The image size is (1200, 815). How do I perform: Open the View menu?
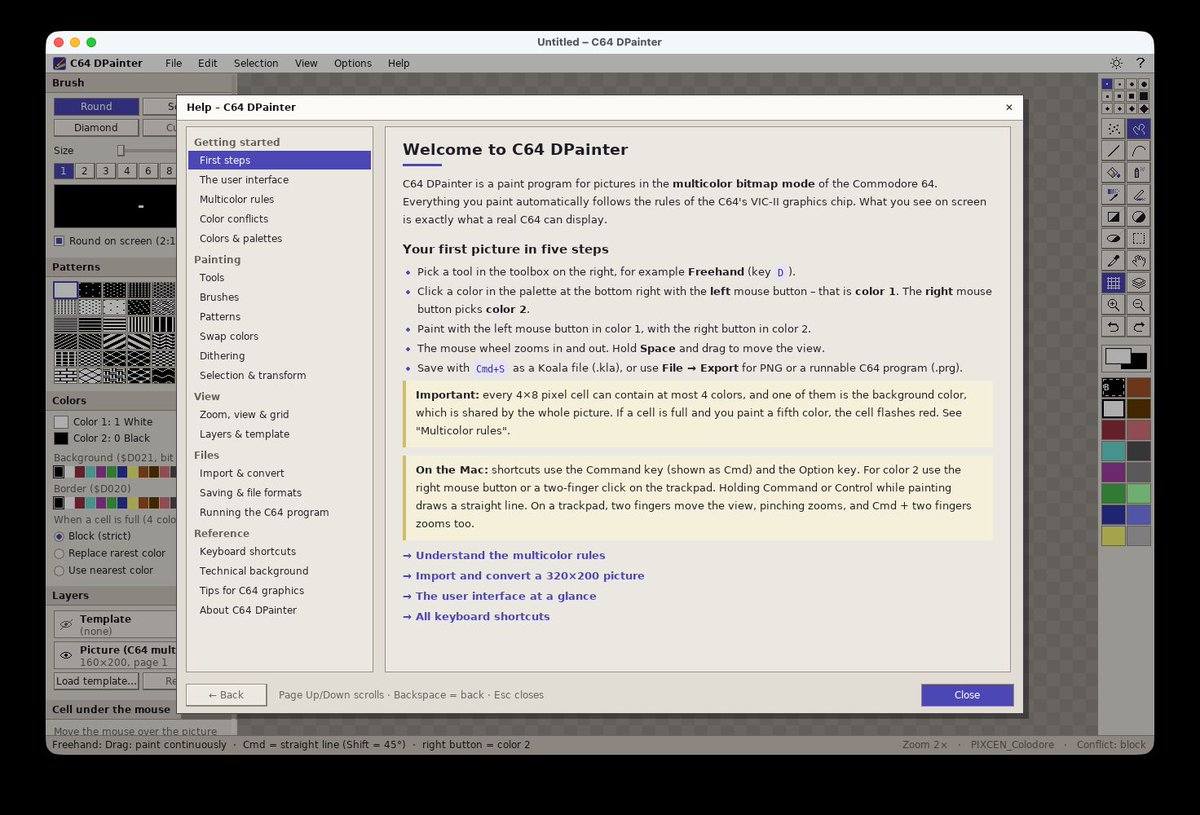306,63
